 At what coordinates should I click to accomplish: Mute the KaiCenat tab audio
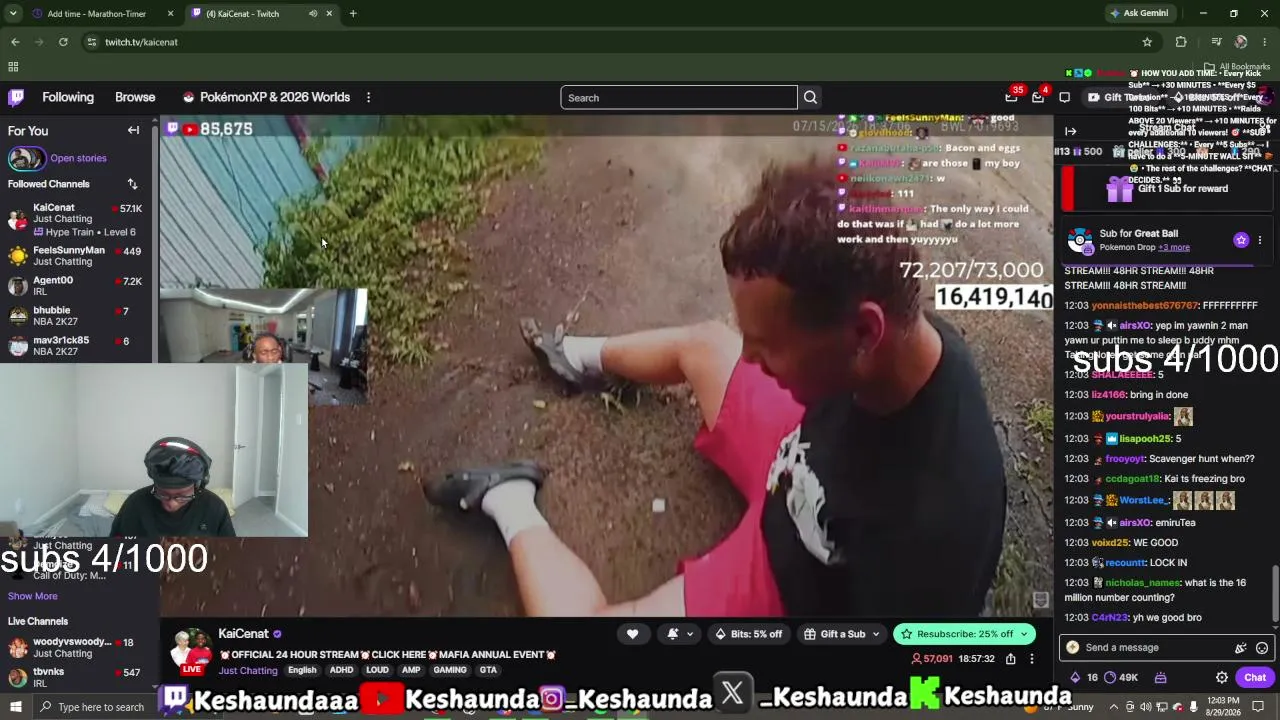[313, 14]
